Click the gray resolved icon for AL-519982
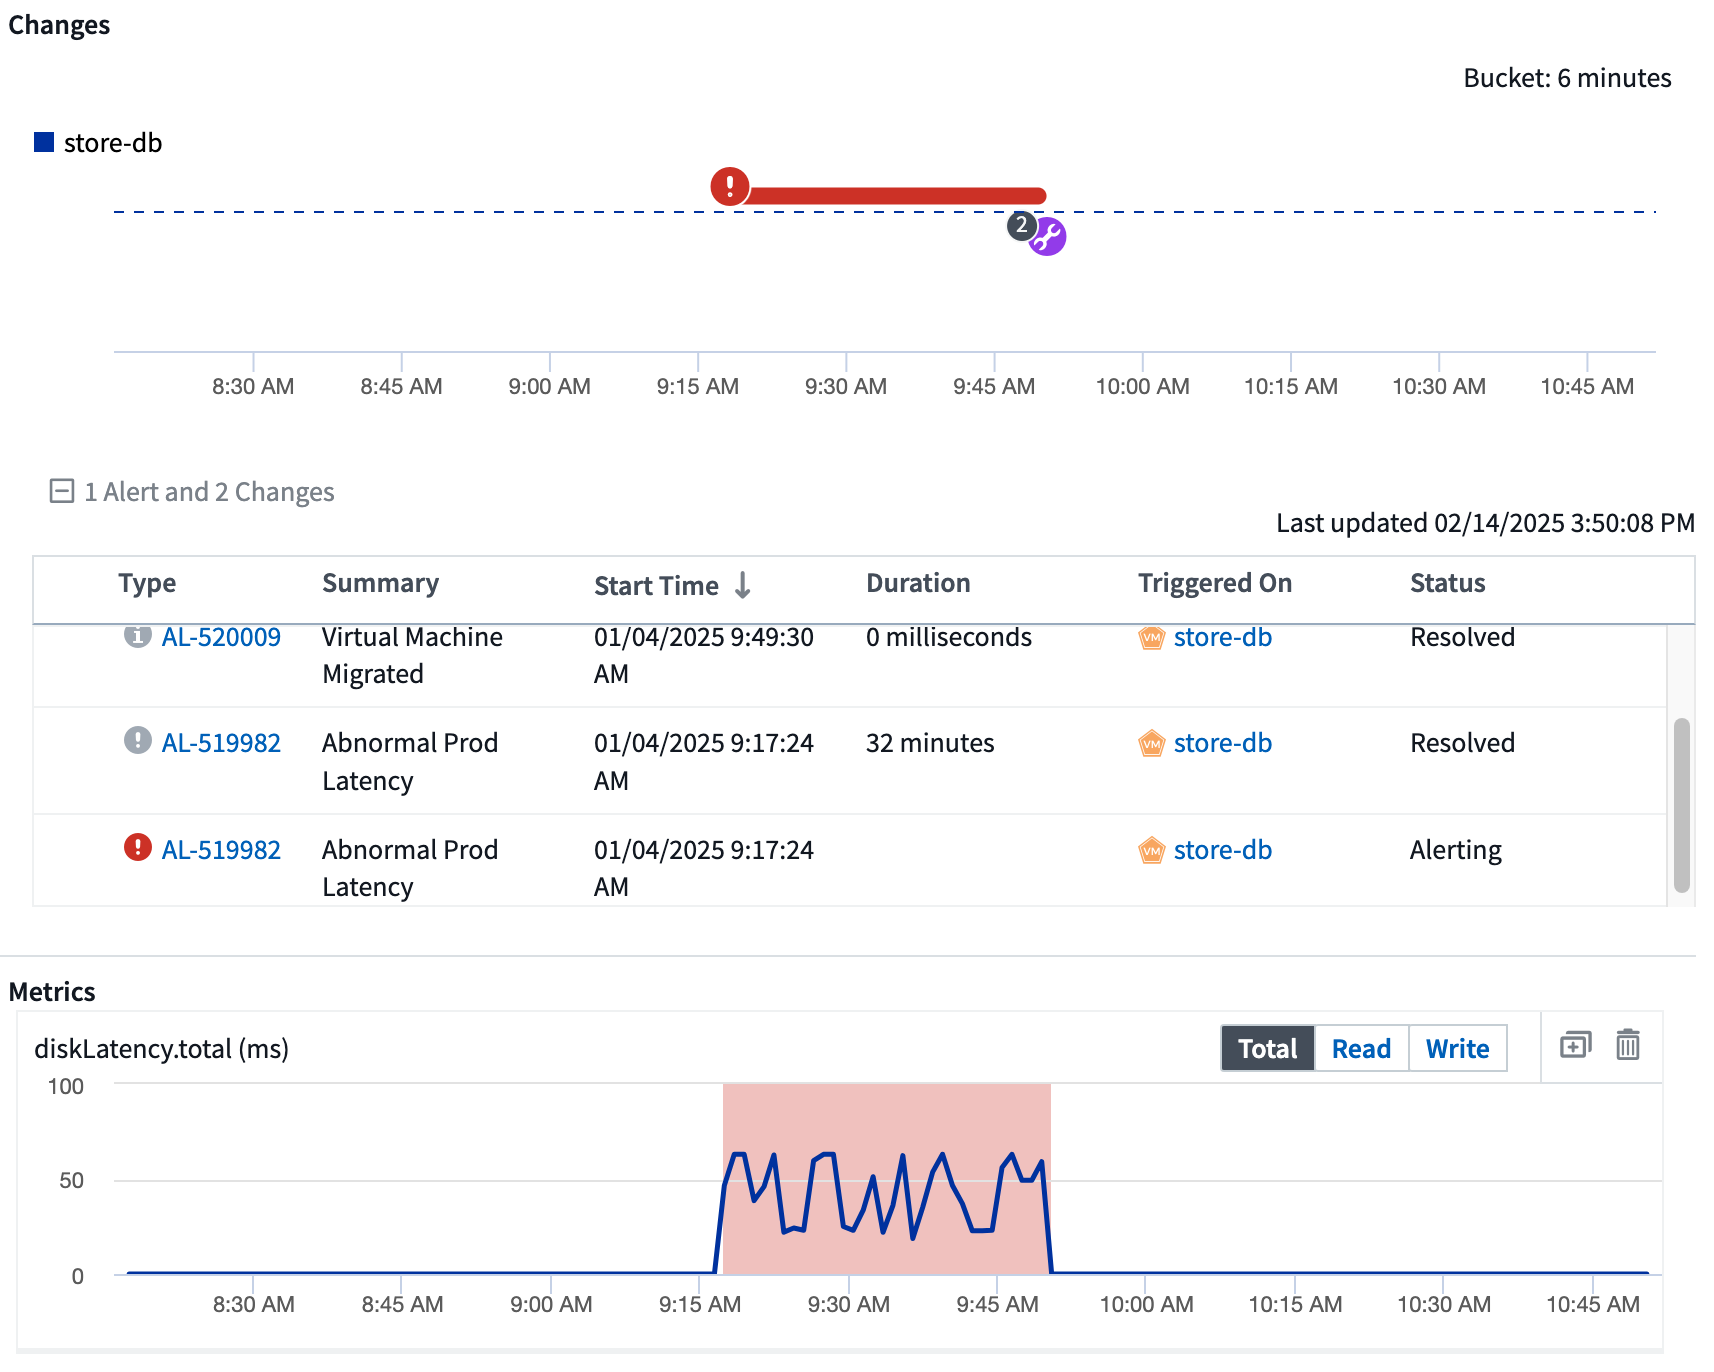The image size is (1714, 1372). point(137,741)
